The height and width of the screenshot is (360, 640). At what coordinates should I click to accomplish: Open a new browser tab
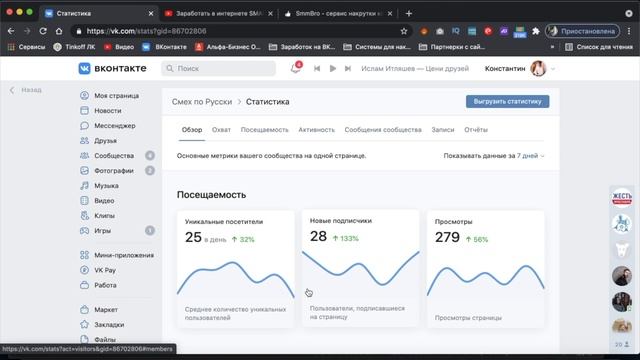[x=409, y=13]
